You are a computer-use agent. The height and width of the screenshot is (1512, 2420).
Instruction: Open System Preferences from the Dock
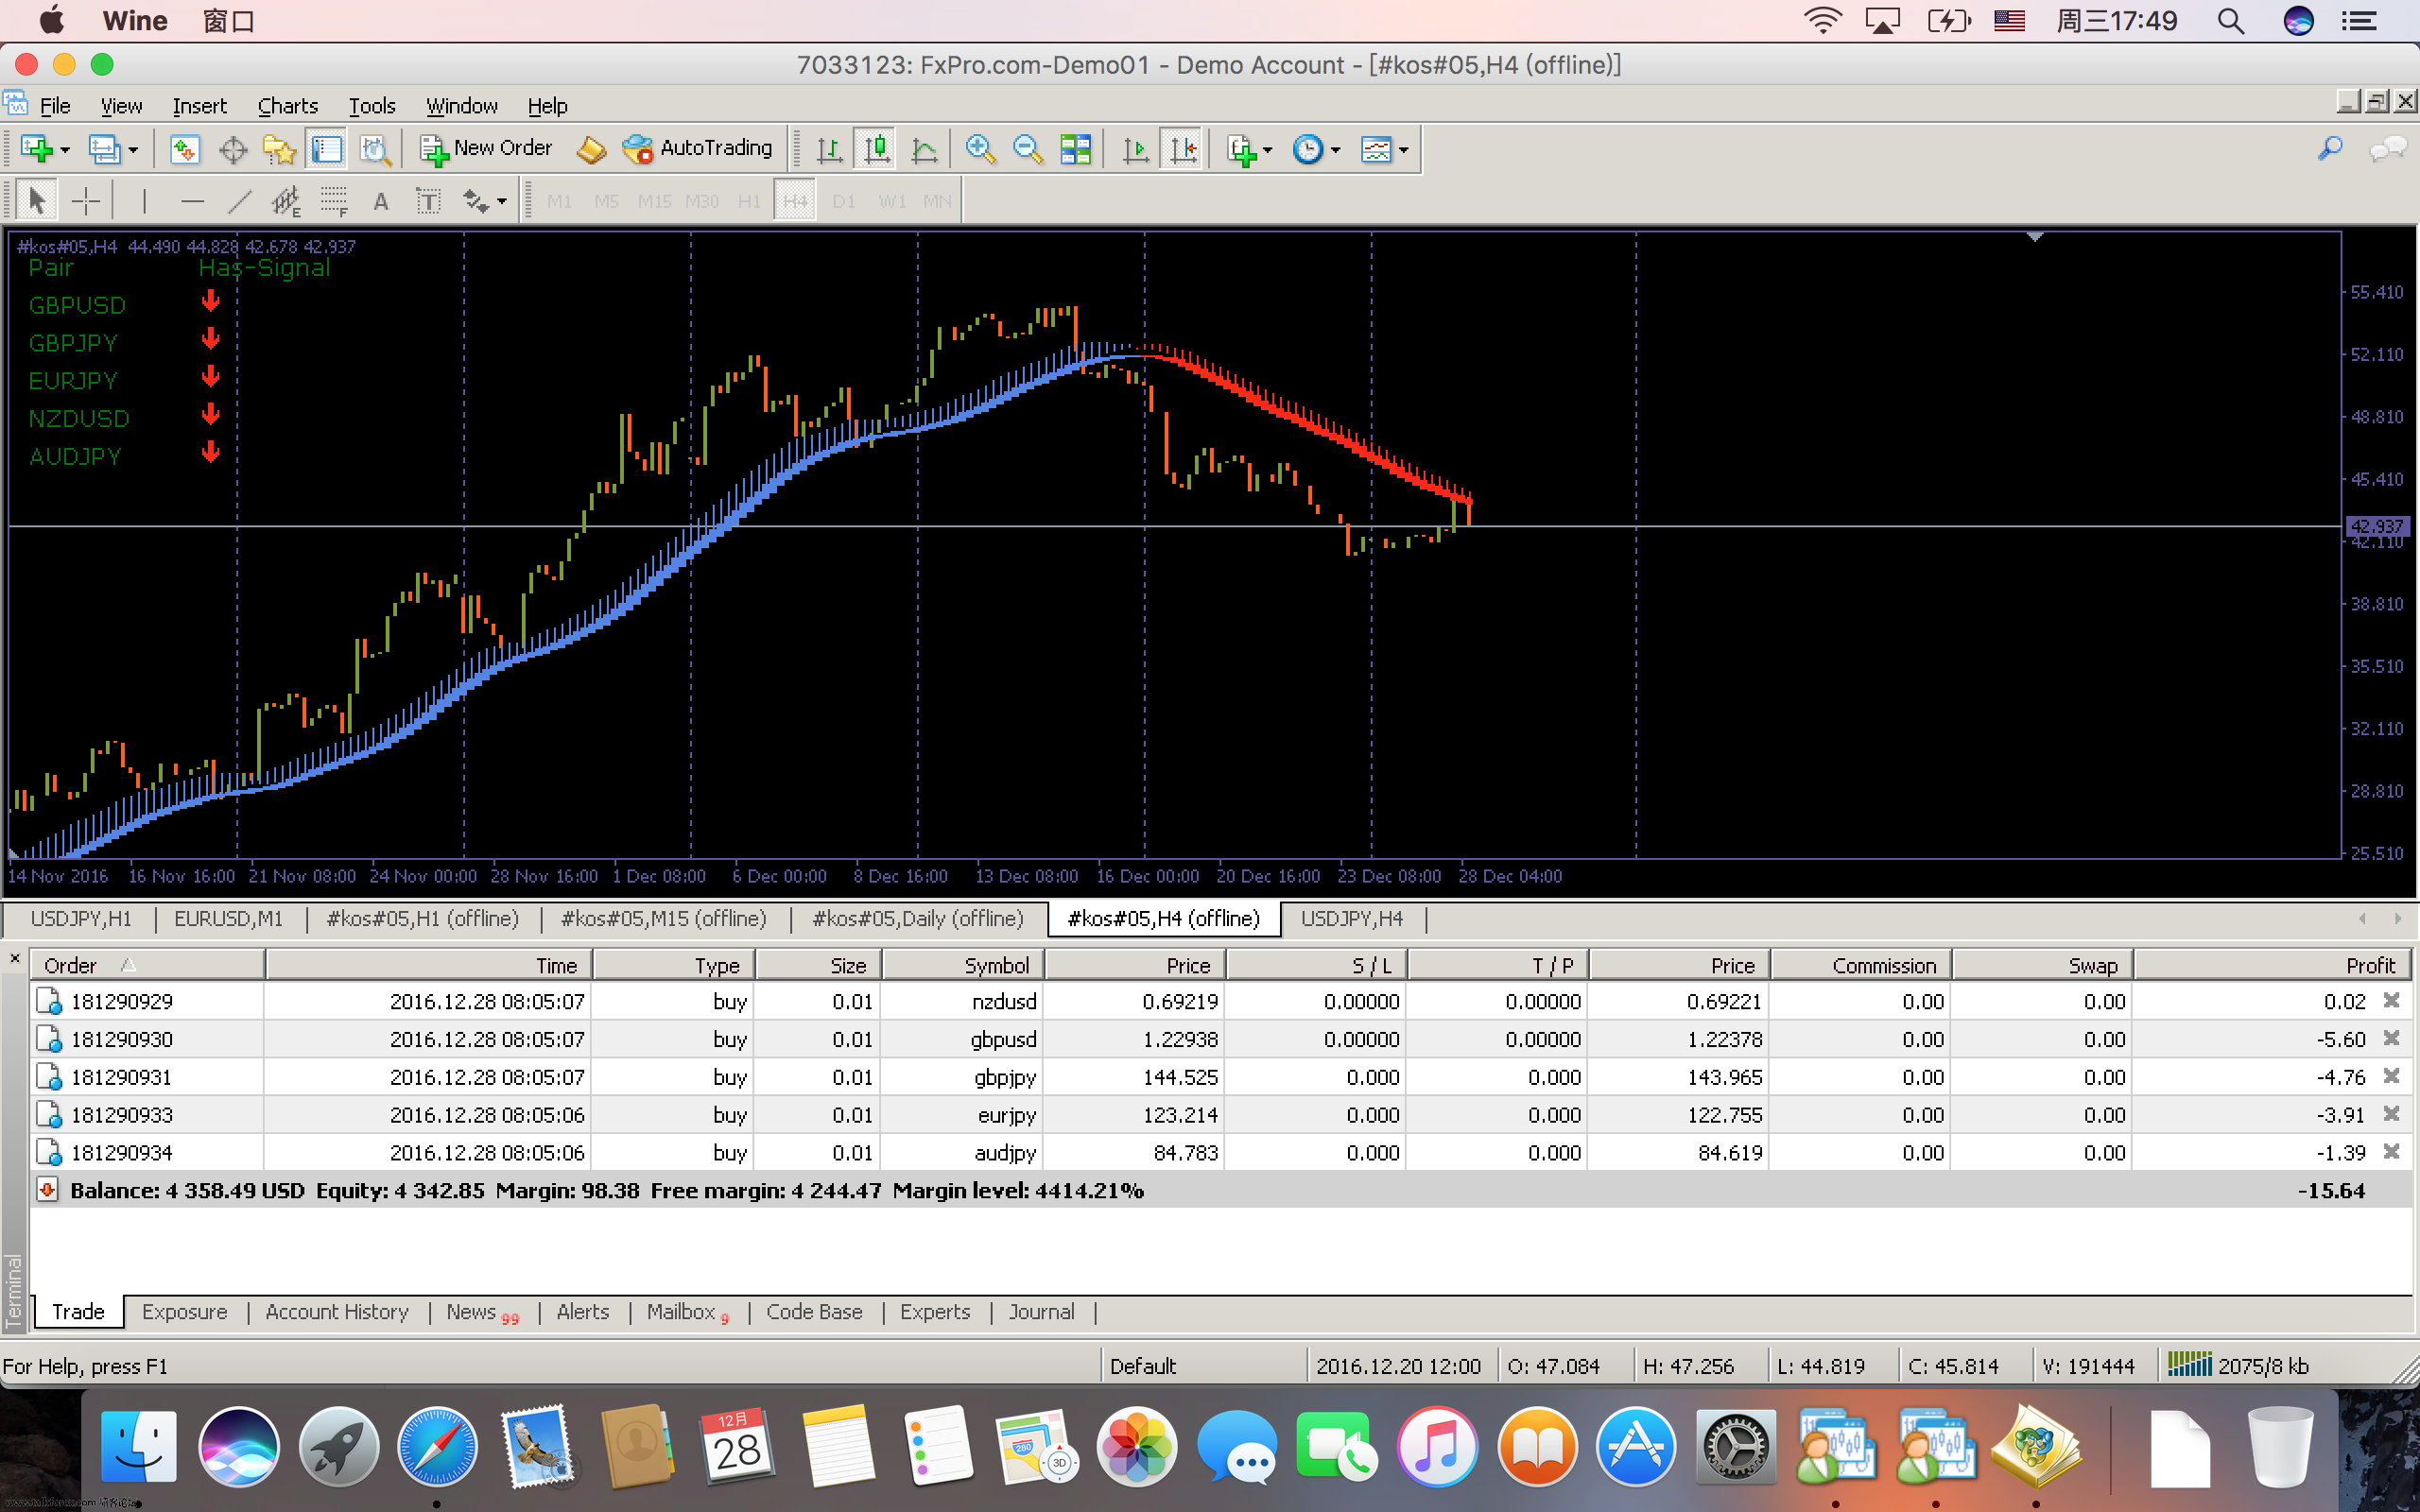coord(1735,1446)
